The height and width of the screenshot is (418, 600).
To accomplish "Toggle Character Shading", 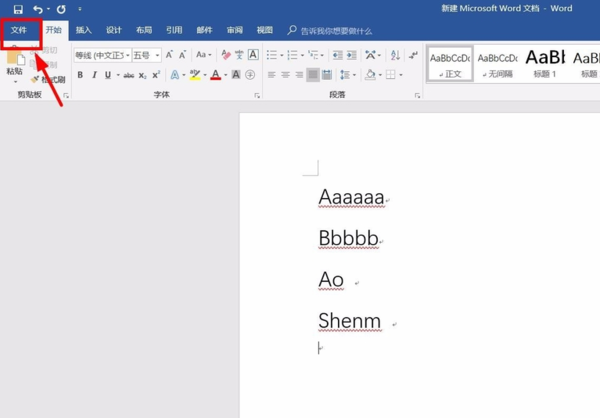I will coord(236,75).
